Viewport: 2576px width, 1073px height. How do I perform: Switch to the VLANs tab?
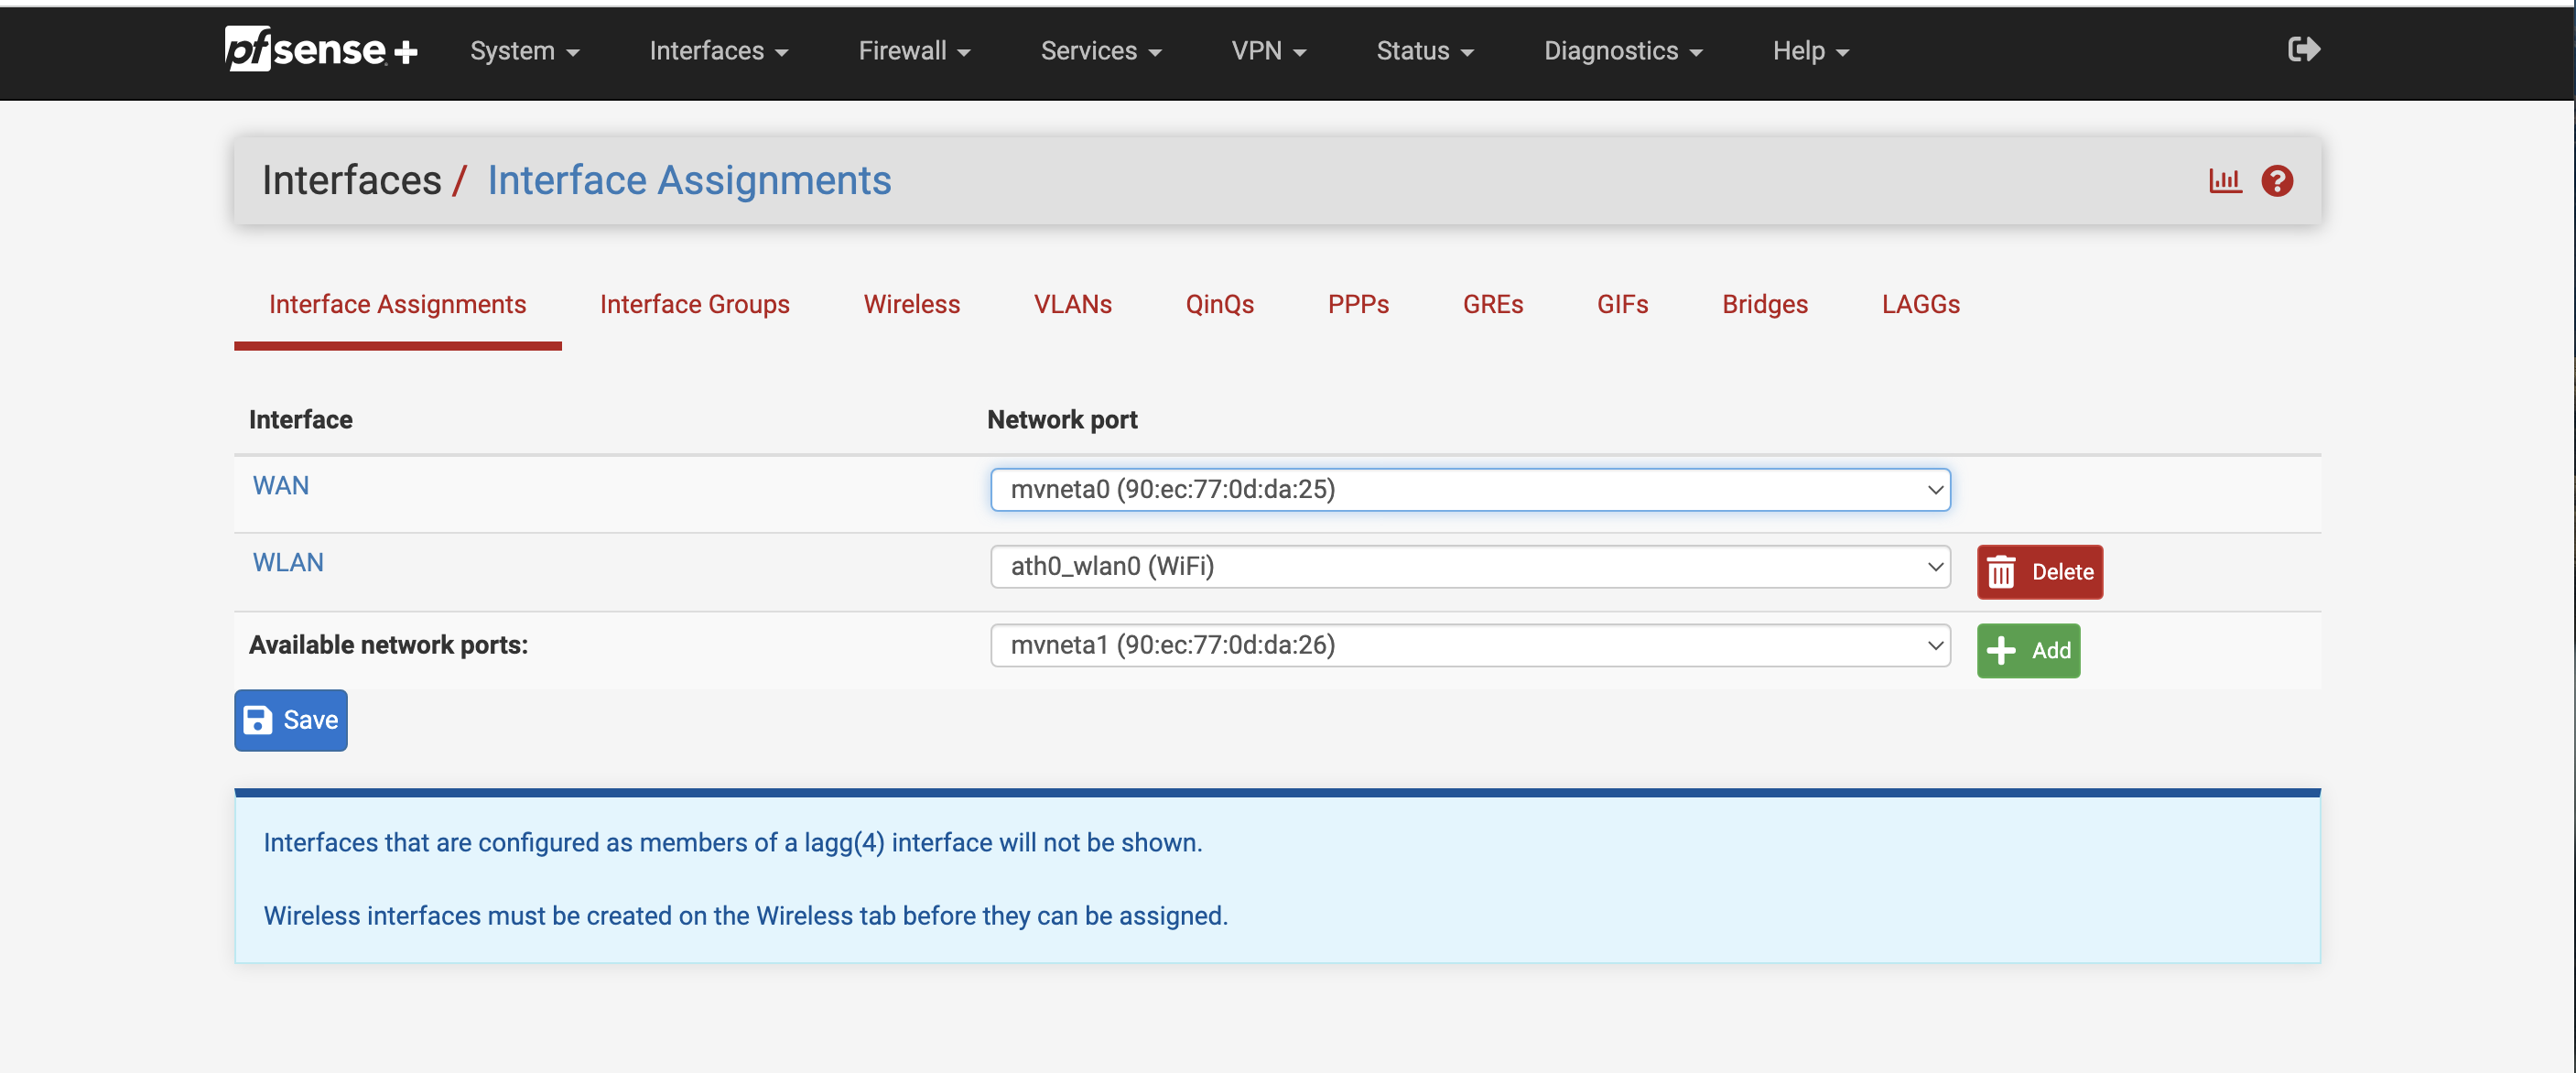1072,304
